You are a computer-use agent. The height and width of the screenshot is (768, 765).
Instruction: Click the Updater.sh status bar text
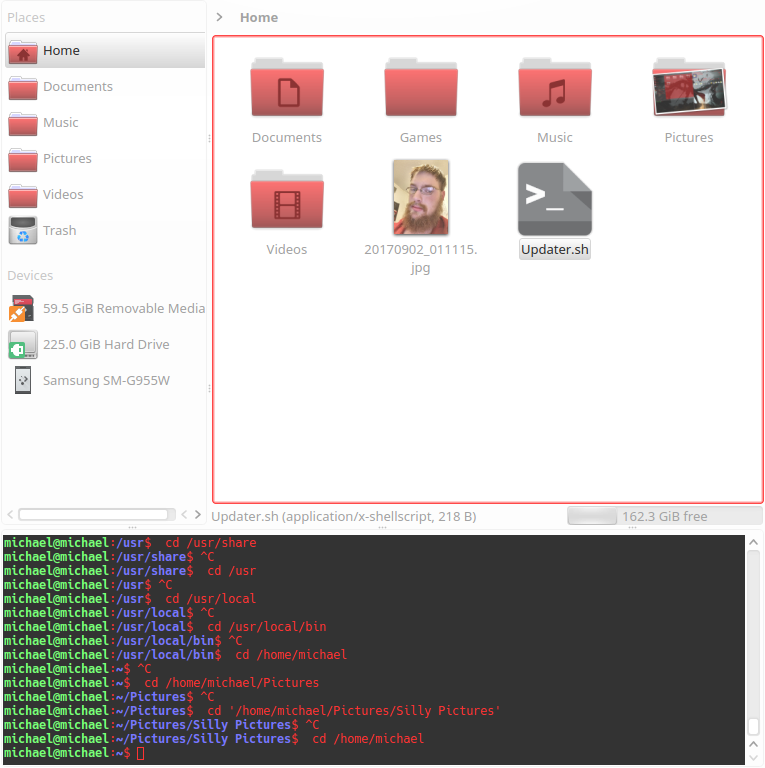(x=344, y=517)
